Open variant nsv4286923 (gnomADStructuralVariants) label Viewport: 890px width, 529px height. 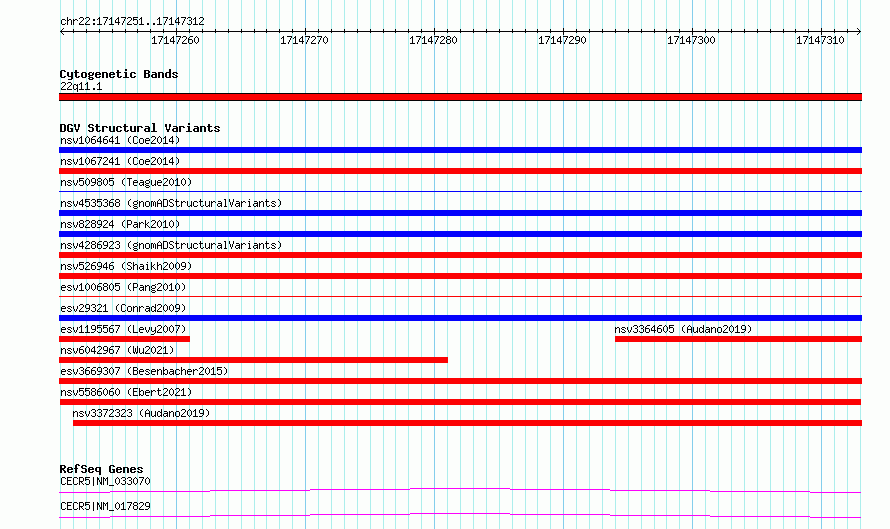click(171, 245)
